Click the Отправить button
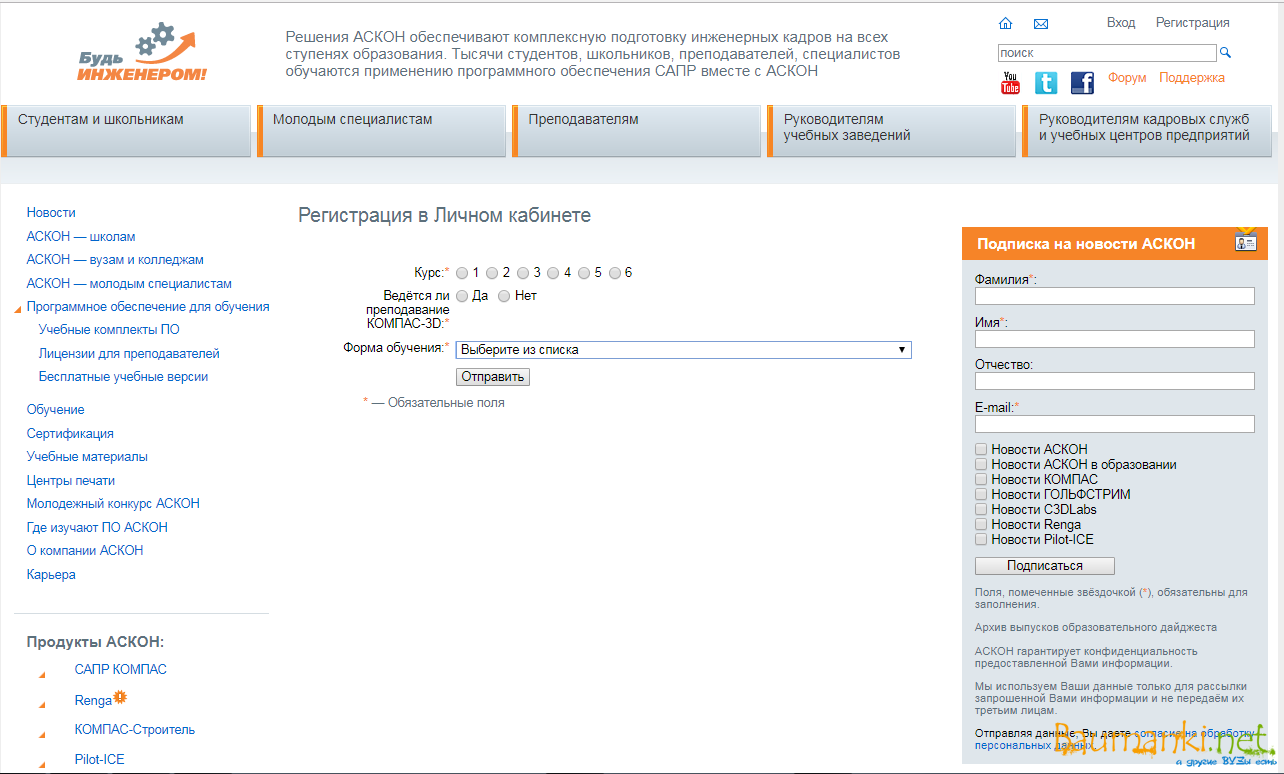This screenshot has width=1284, height=774. [x=492, y=377]
